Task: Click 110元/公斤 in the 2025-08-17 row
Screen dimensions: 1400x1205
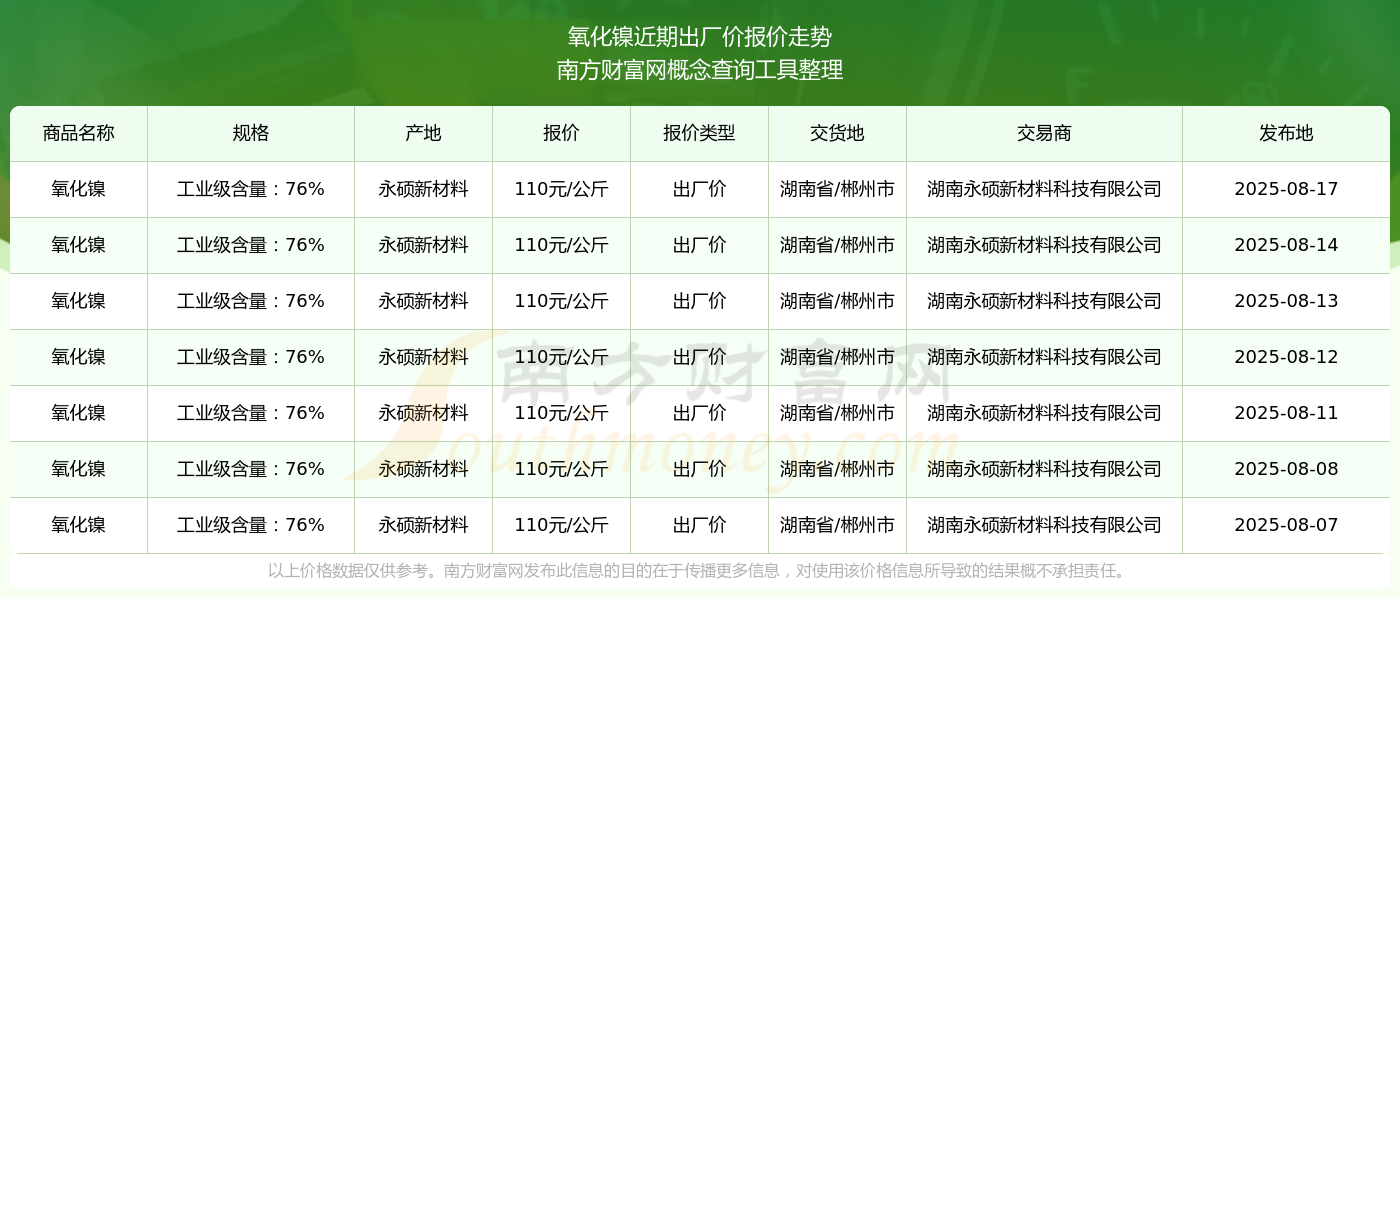Action: [562, 189]
